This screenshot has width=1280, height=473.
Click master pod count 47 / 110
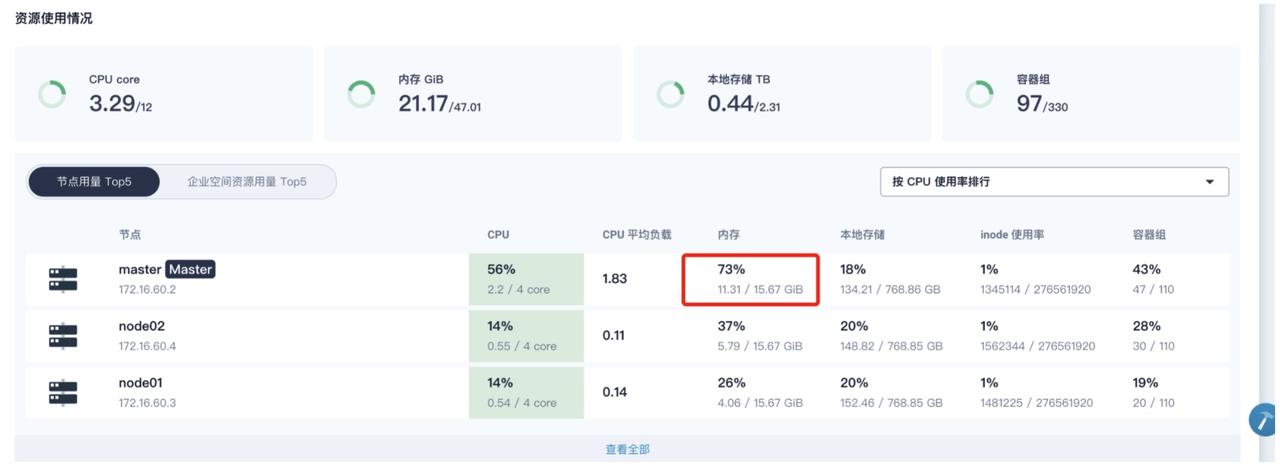point(1154,289)
